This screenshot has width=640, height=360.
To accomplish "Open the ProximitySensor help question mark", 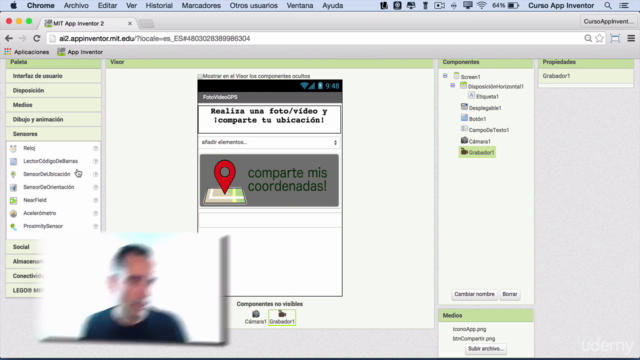I will [x=96, y=227].
